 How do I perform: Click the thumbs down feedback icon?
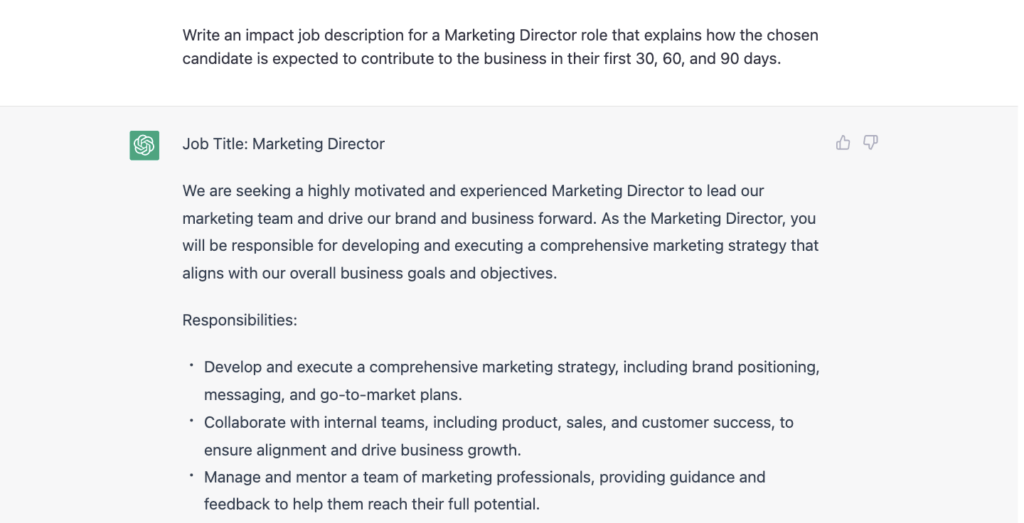(871, 142)
